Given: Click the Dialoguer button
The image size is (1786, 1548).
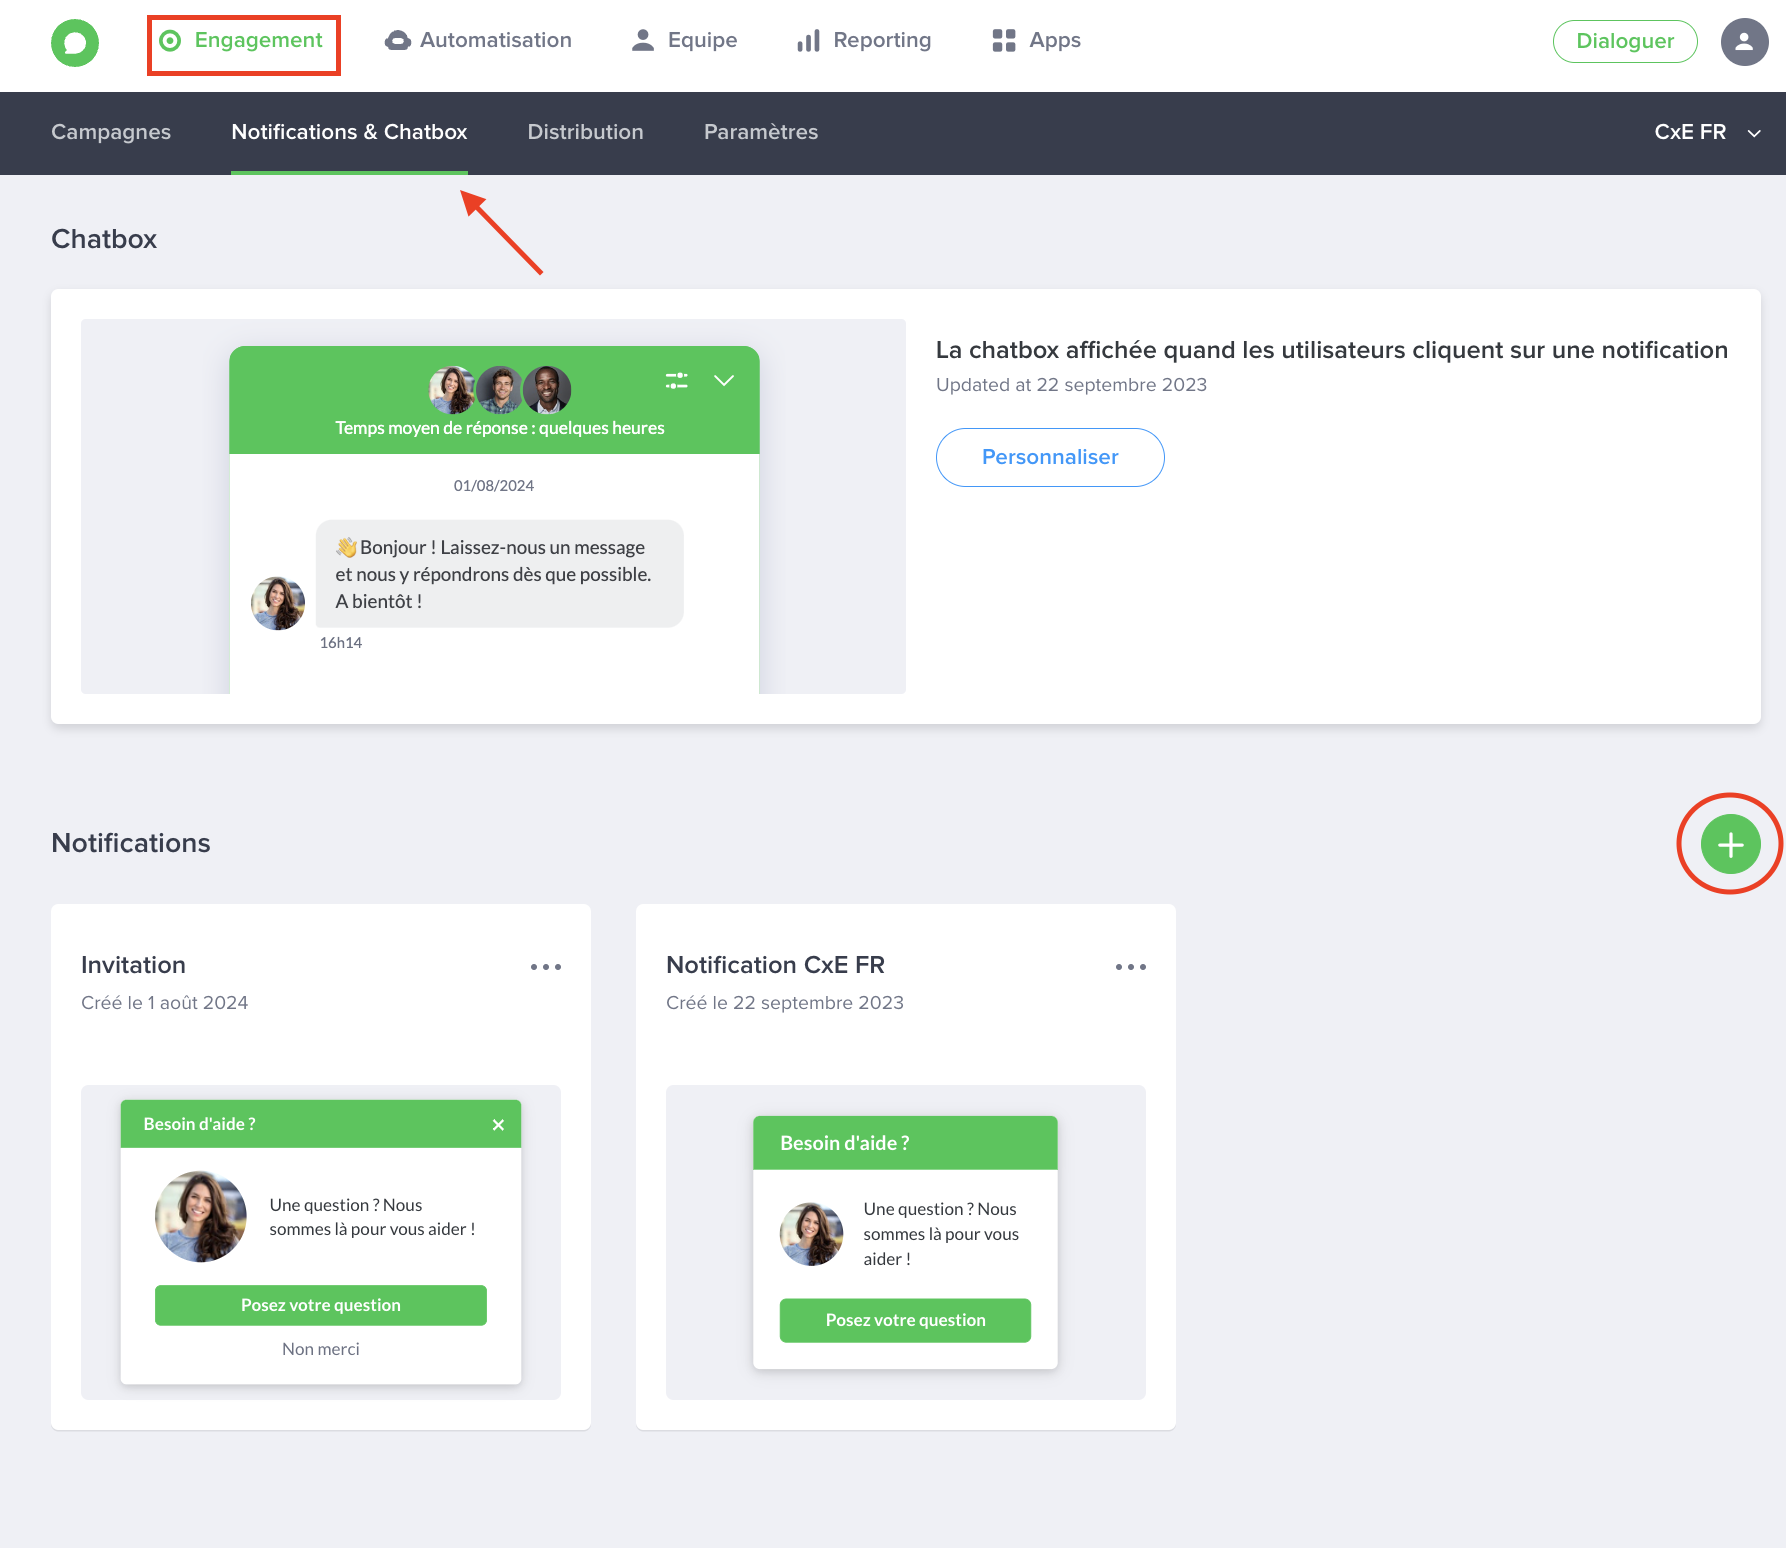Looking at the screenshot, I should [1624, 42].
